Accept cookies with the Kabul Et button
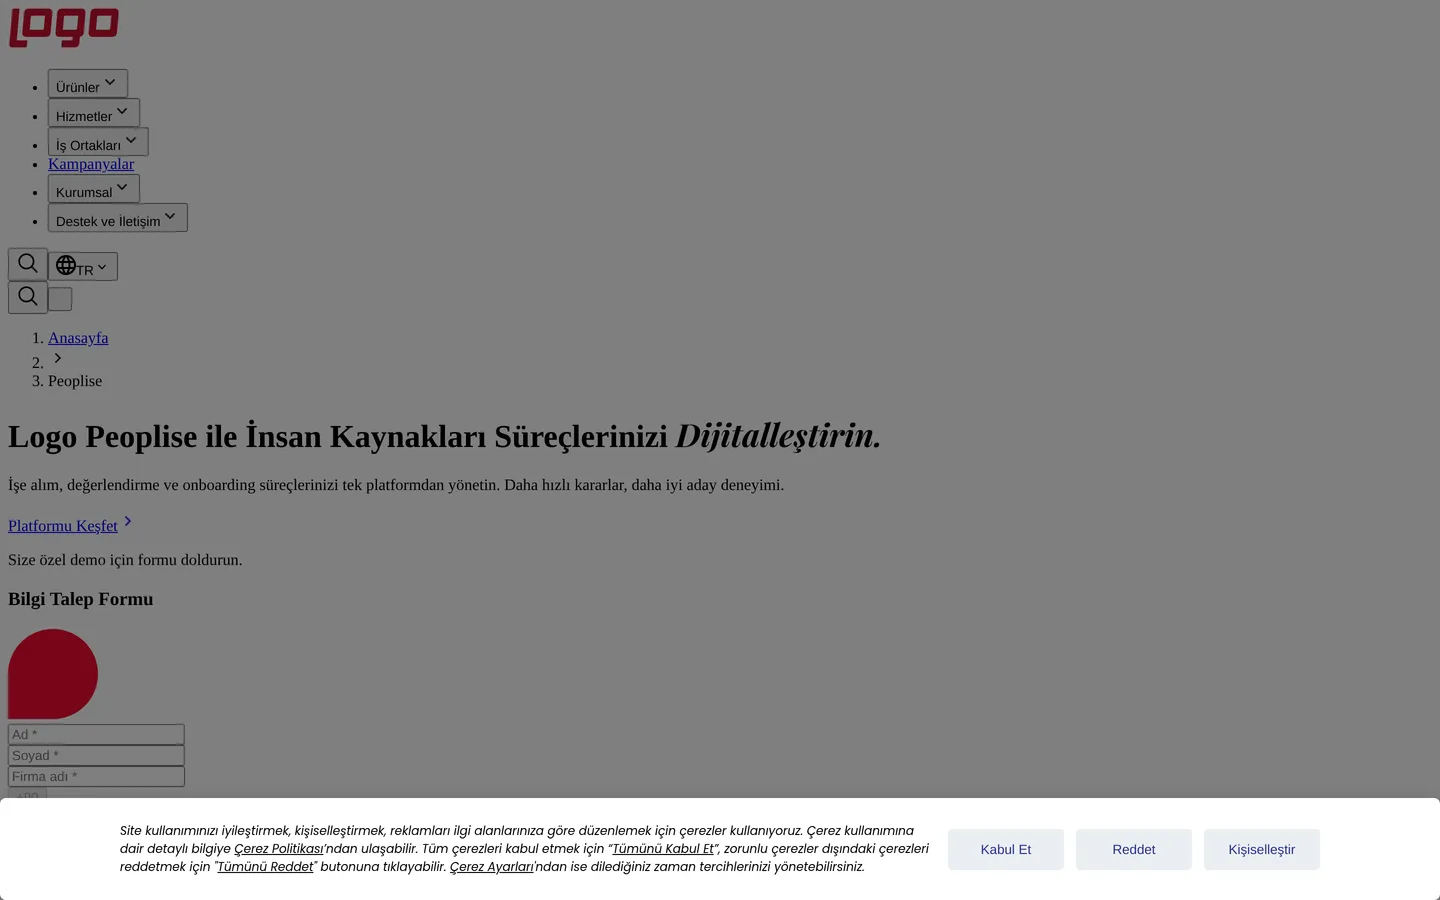The image size is (1440, 900). point(1006,849)
